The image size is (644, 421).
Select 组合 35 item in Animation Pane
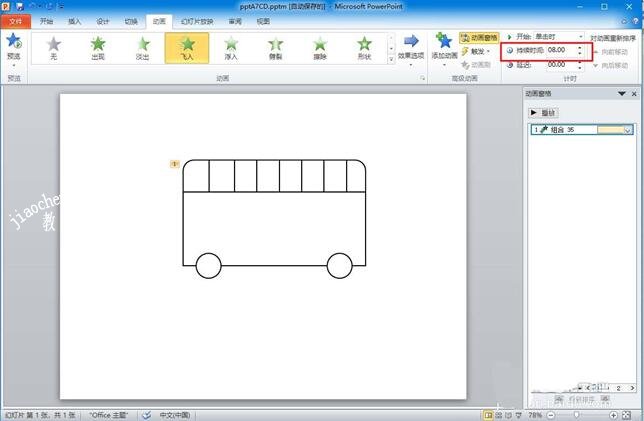(582, 130)
